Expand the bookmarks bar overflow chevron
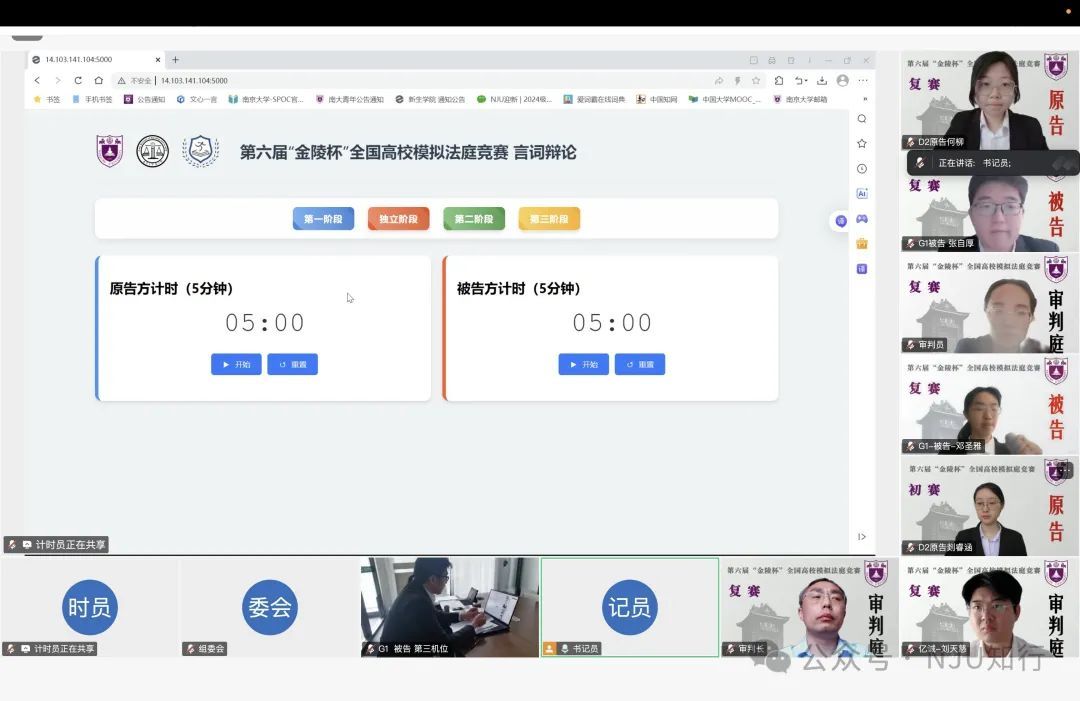The height and width of the screenshot is (701, 1080). click(x=865, y=99)
